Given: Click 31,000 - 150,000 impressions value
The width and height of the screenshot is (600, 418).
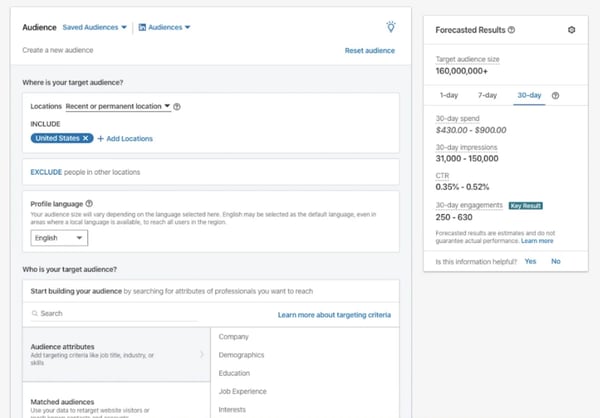Looking at the screenshot, I should click(x=467, y=158).
